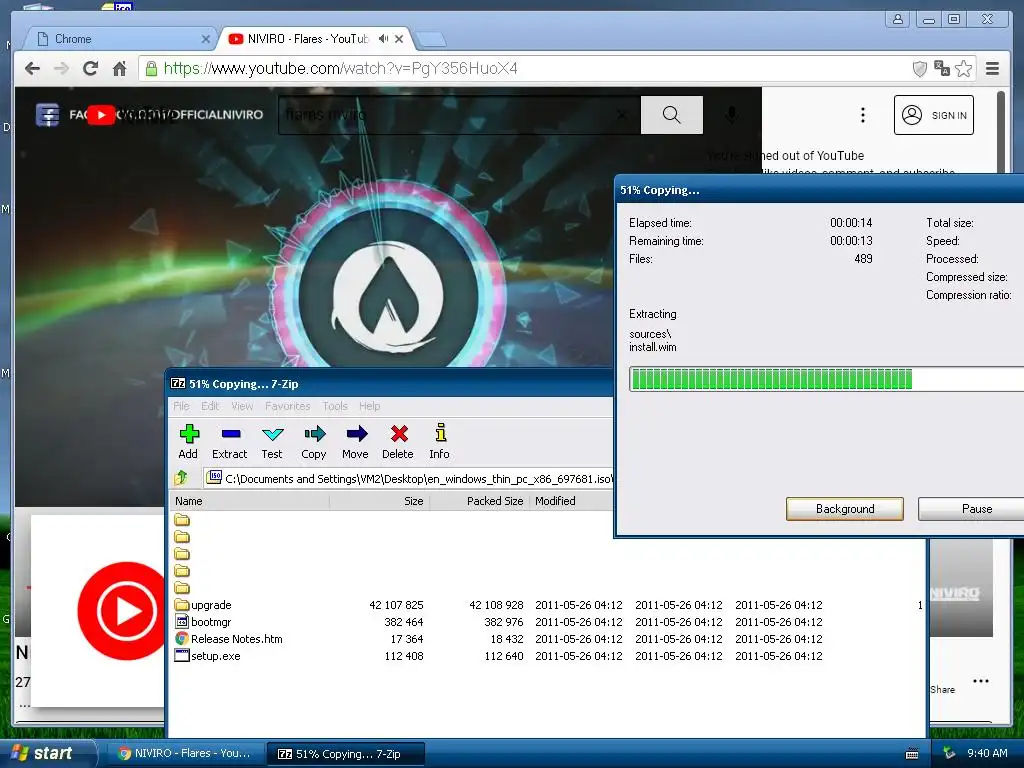Click the shield icon in address bar
The width and height of the screenshot is (1024, 768).
click(x=920, y=69)
